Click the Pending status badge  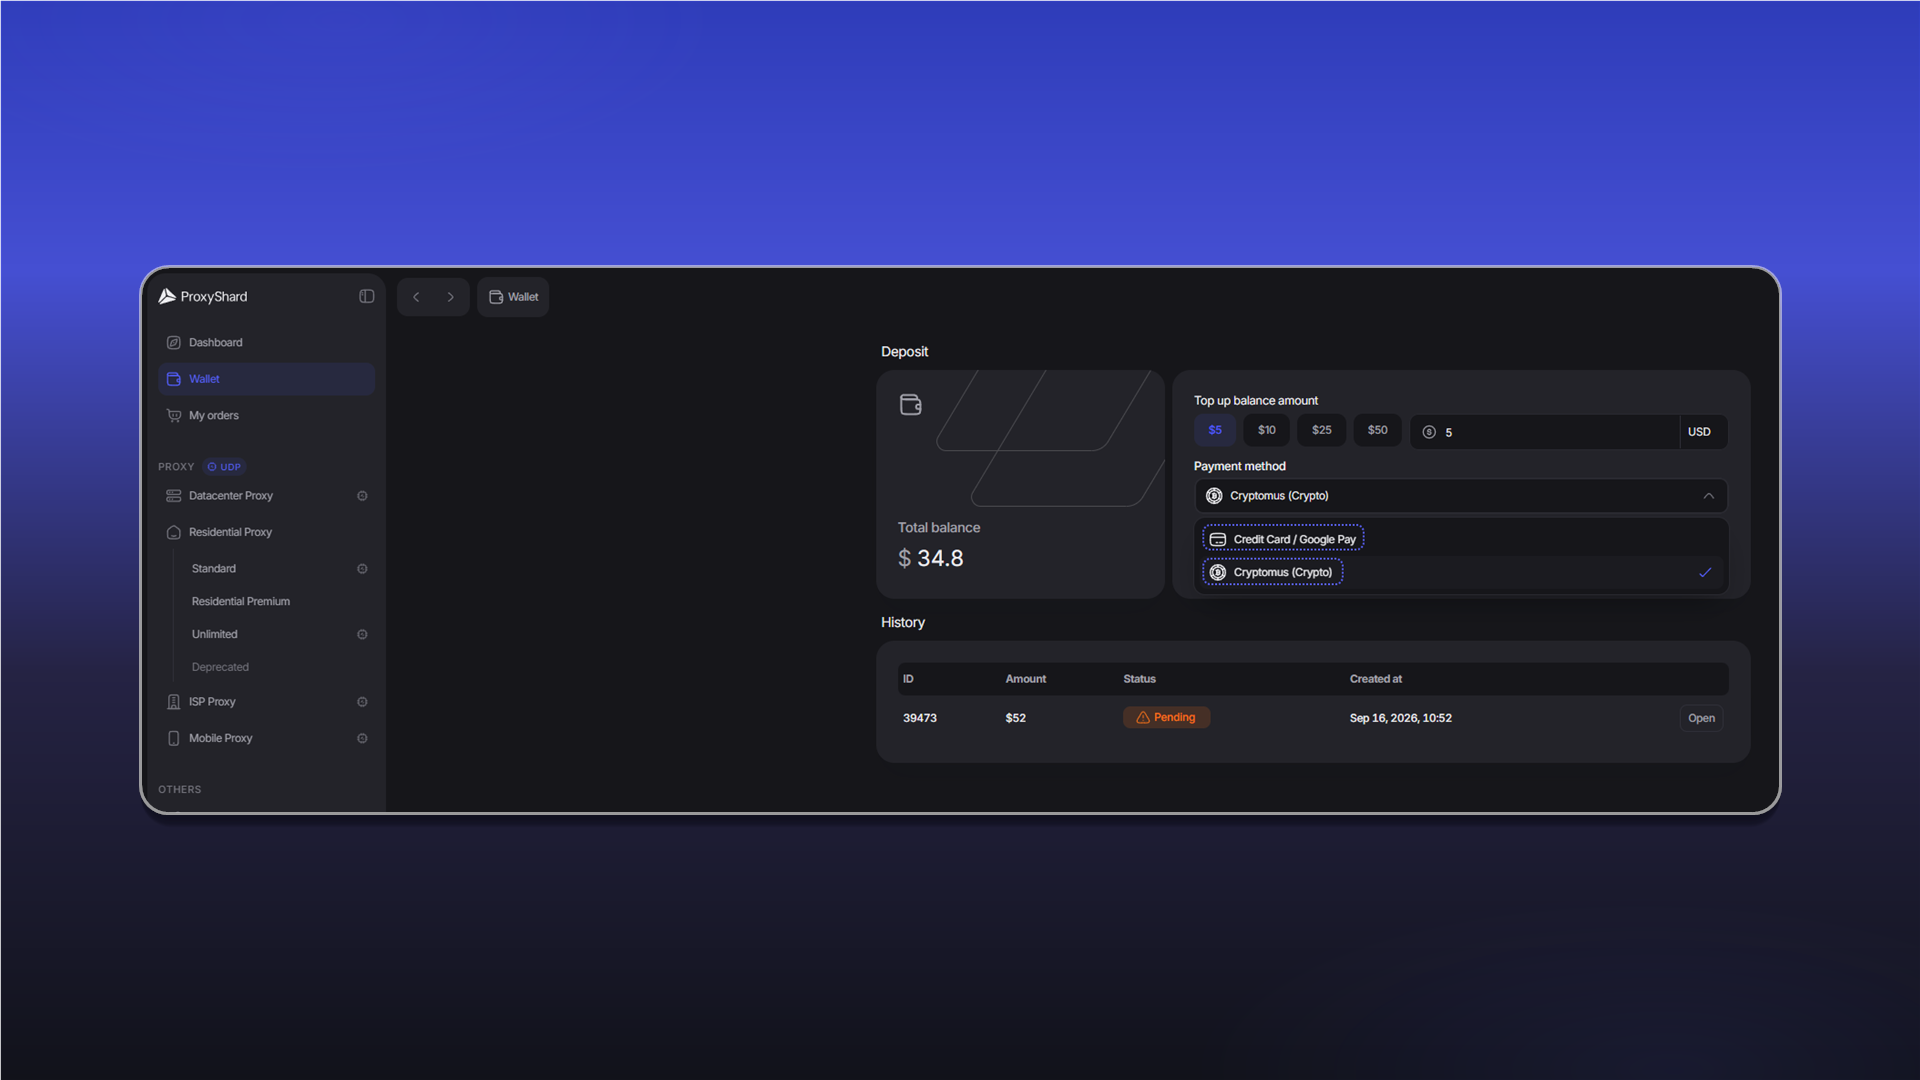point(1167,718)
